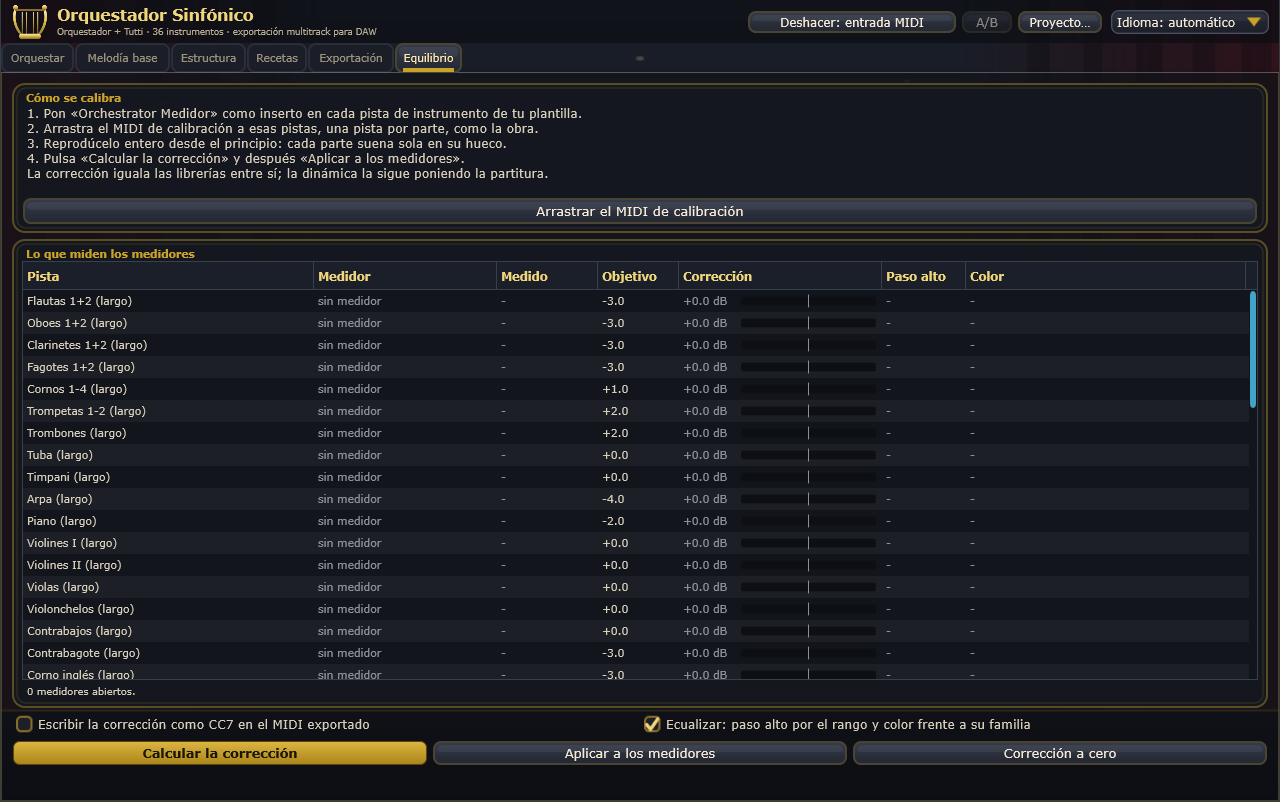1280x802 pixels.
Task: Click Calcular la corrección button
Action: [220, 753]
